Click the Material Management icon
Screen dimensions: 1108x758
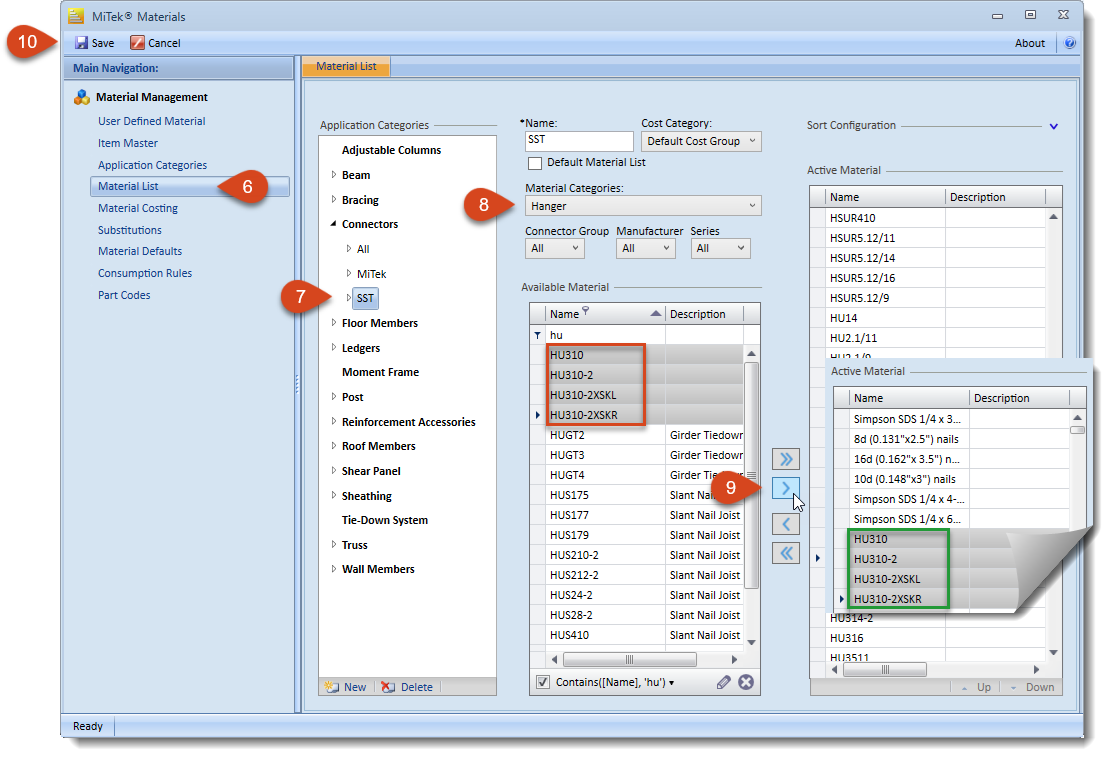pyautogui.click(x=82, y=97)
